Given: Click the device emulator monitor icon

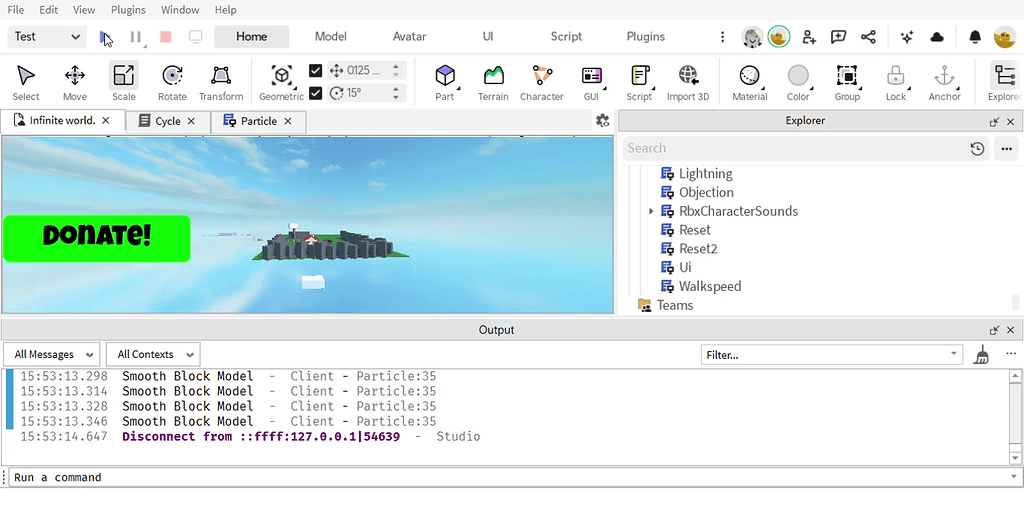Looking at the screenshot, I should [196, 37].
